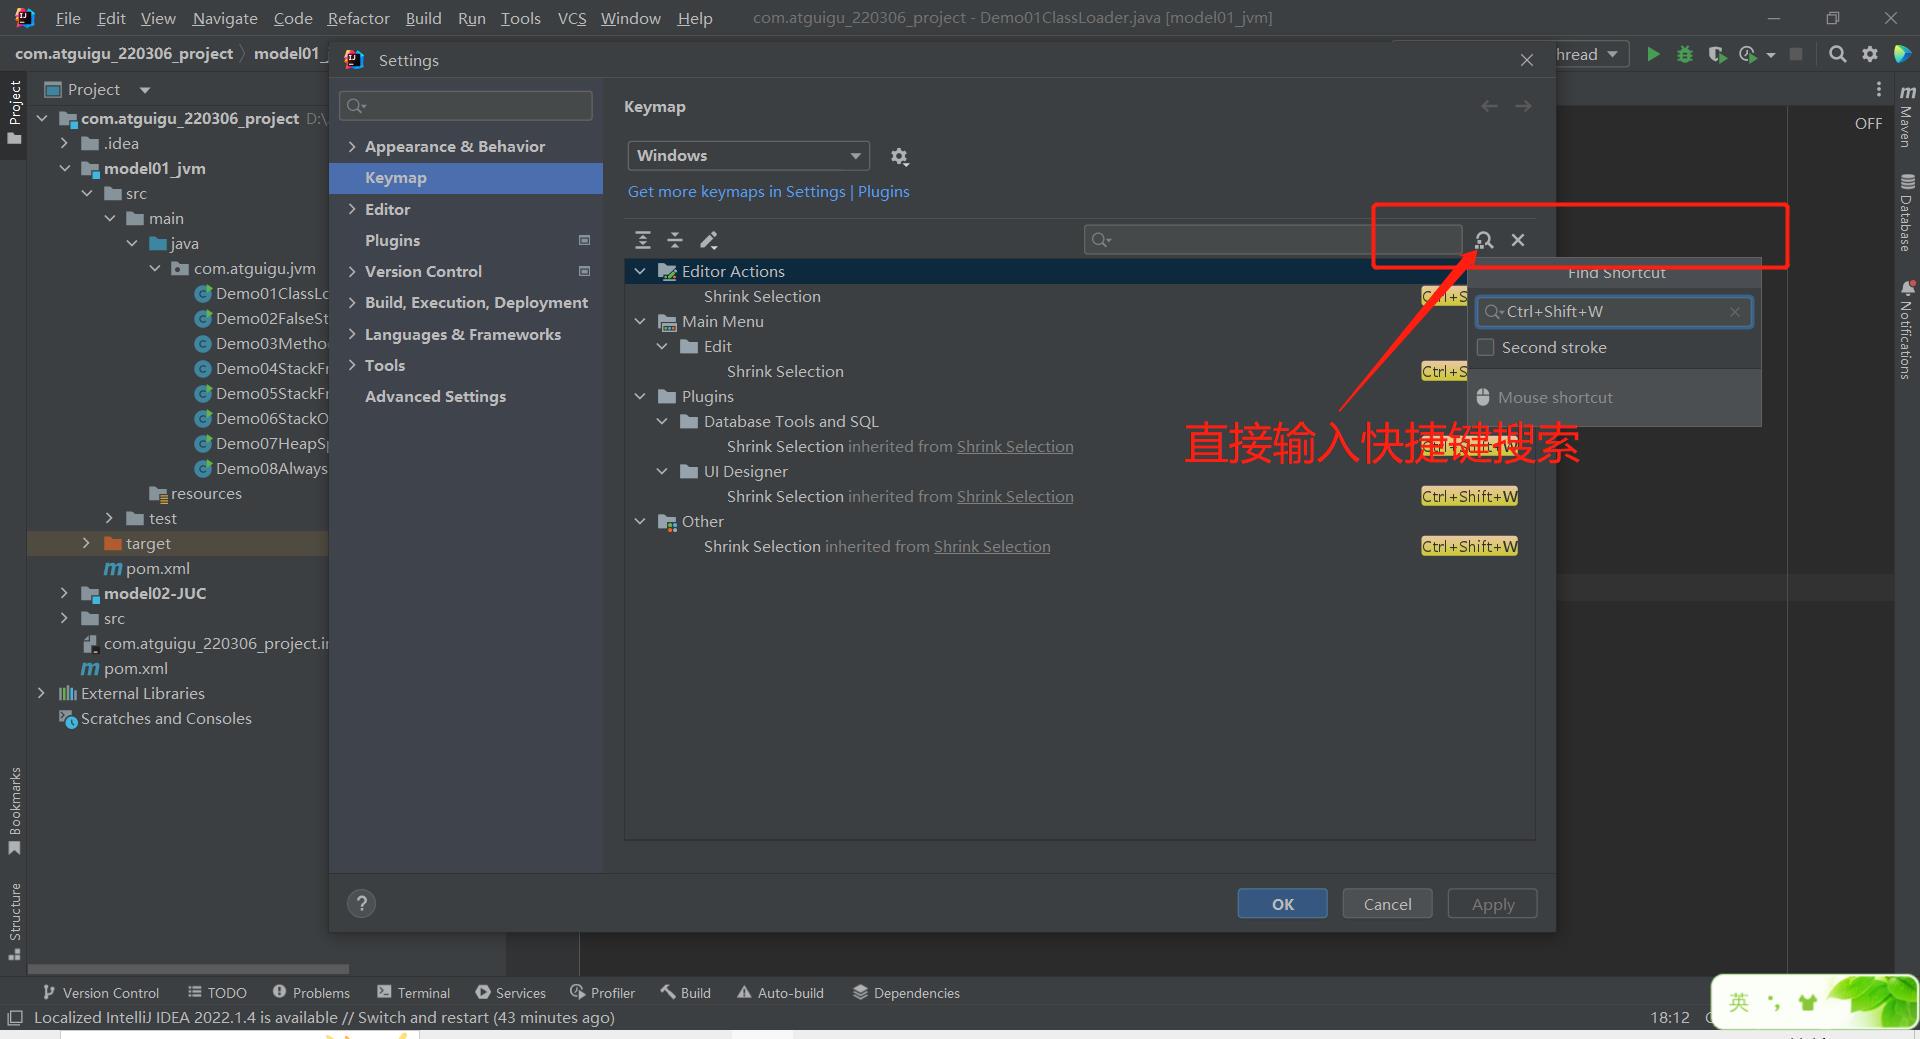This screenshot has height=1039, width=1920.
Task: Select Scratches and Consoles node
Action: 166,718
